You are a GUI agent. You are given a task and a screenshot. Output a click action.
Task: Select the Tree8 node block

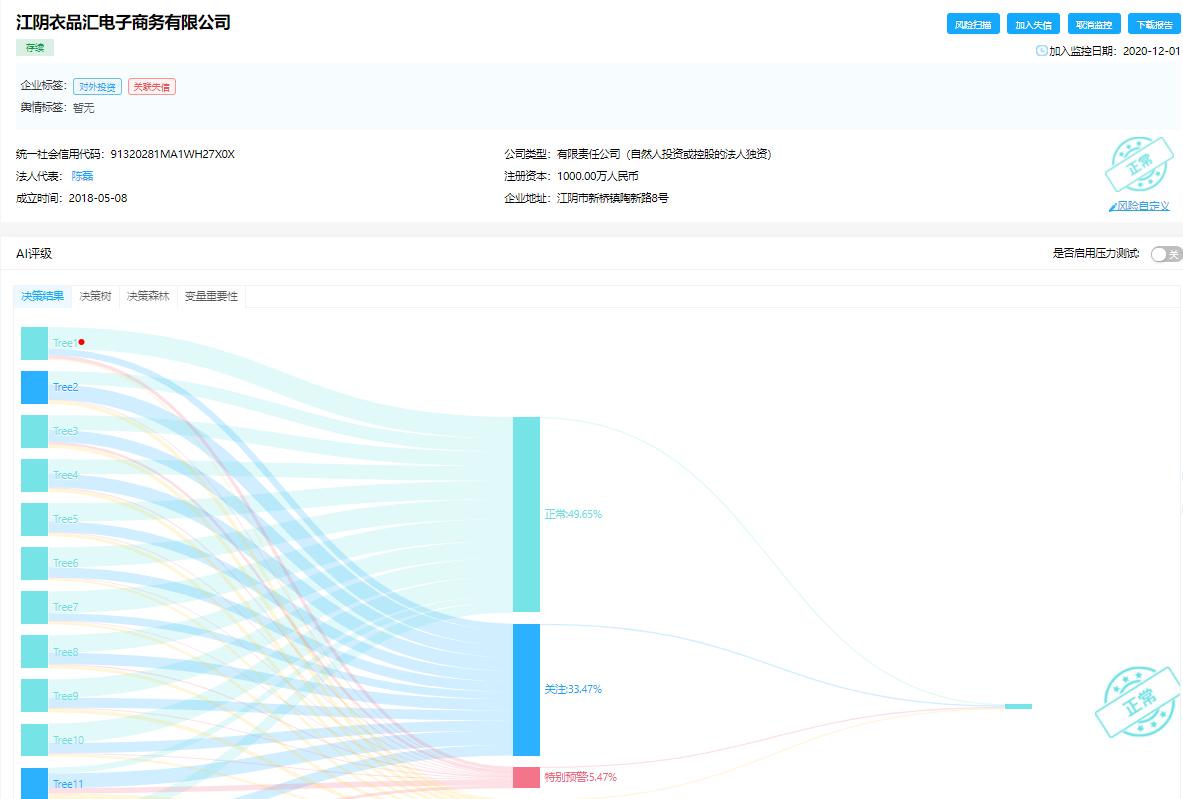[x=34, y=652]
